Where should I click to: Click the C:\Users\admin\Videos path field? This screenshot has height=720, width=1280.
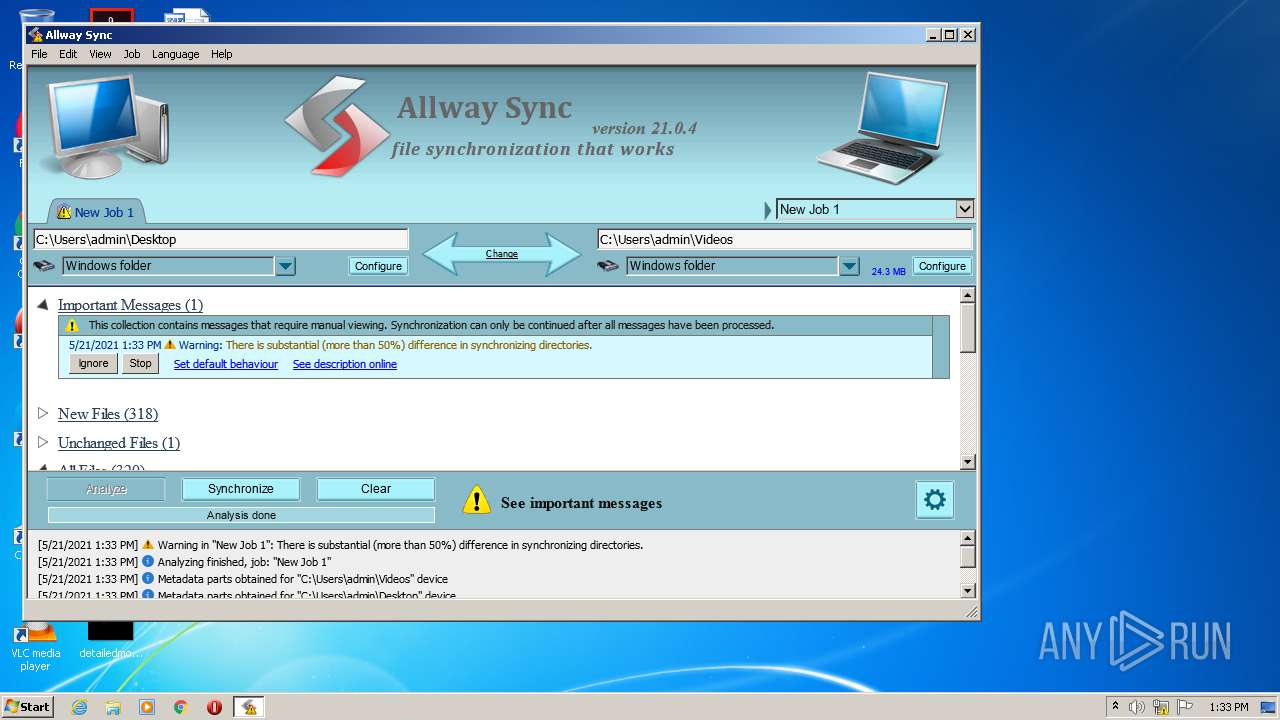point(785,239)
